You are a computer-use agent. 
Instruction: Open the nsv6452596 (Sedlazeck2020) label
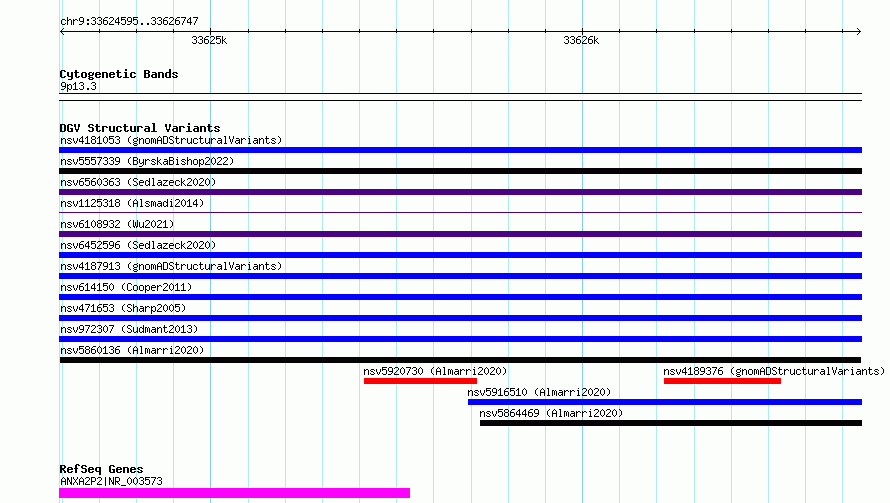point(138,245)
